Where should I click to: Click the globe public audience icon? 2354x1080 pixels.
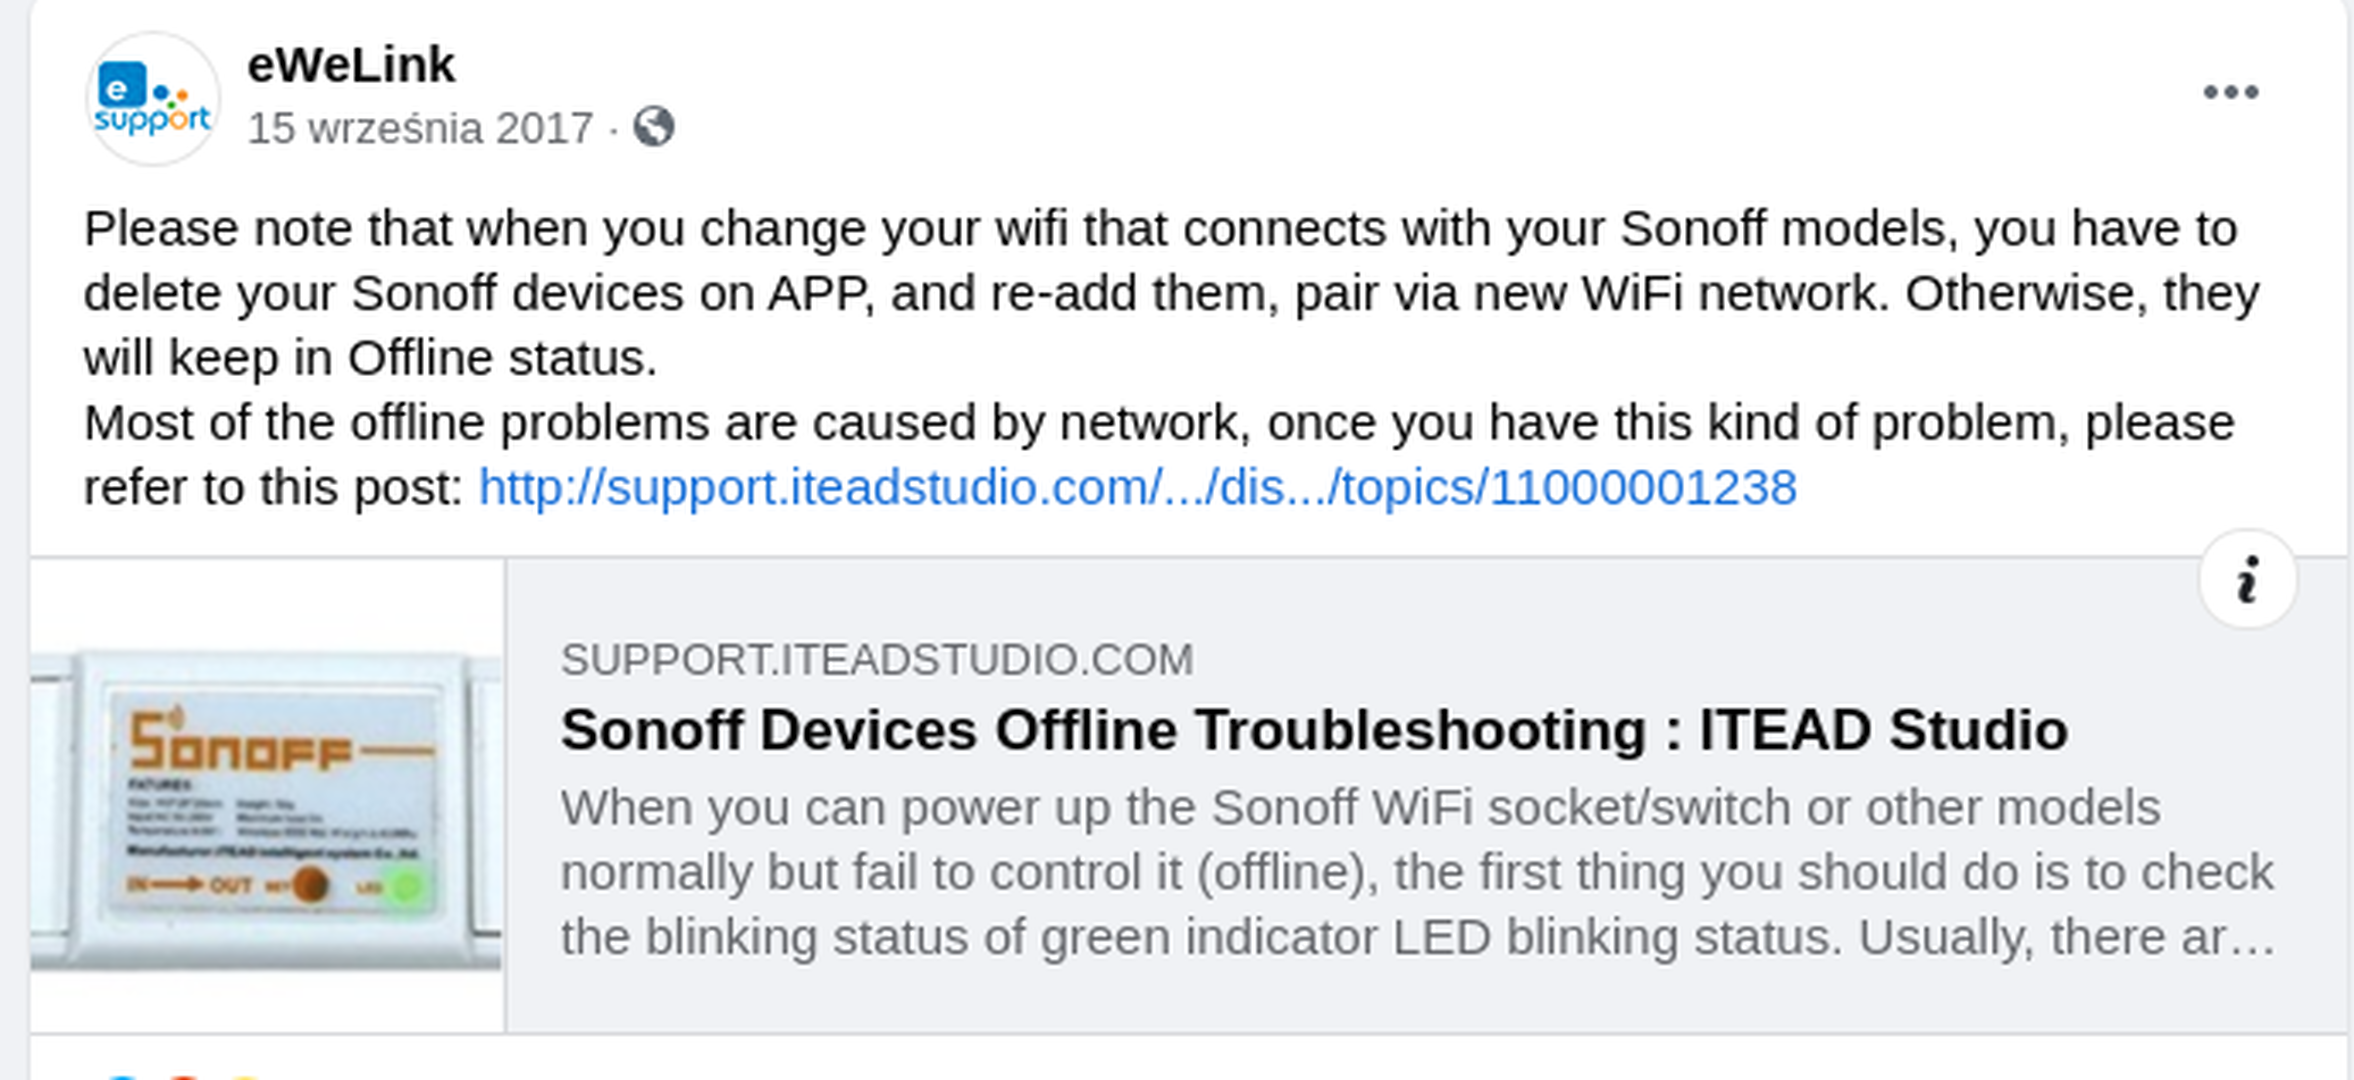653,127
